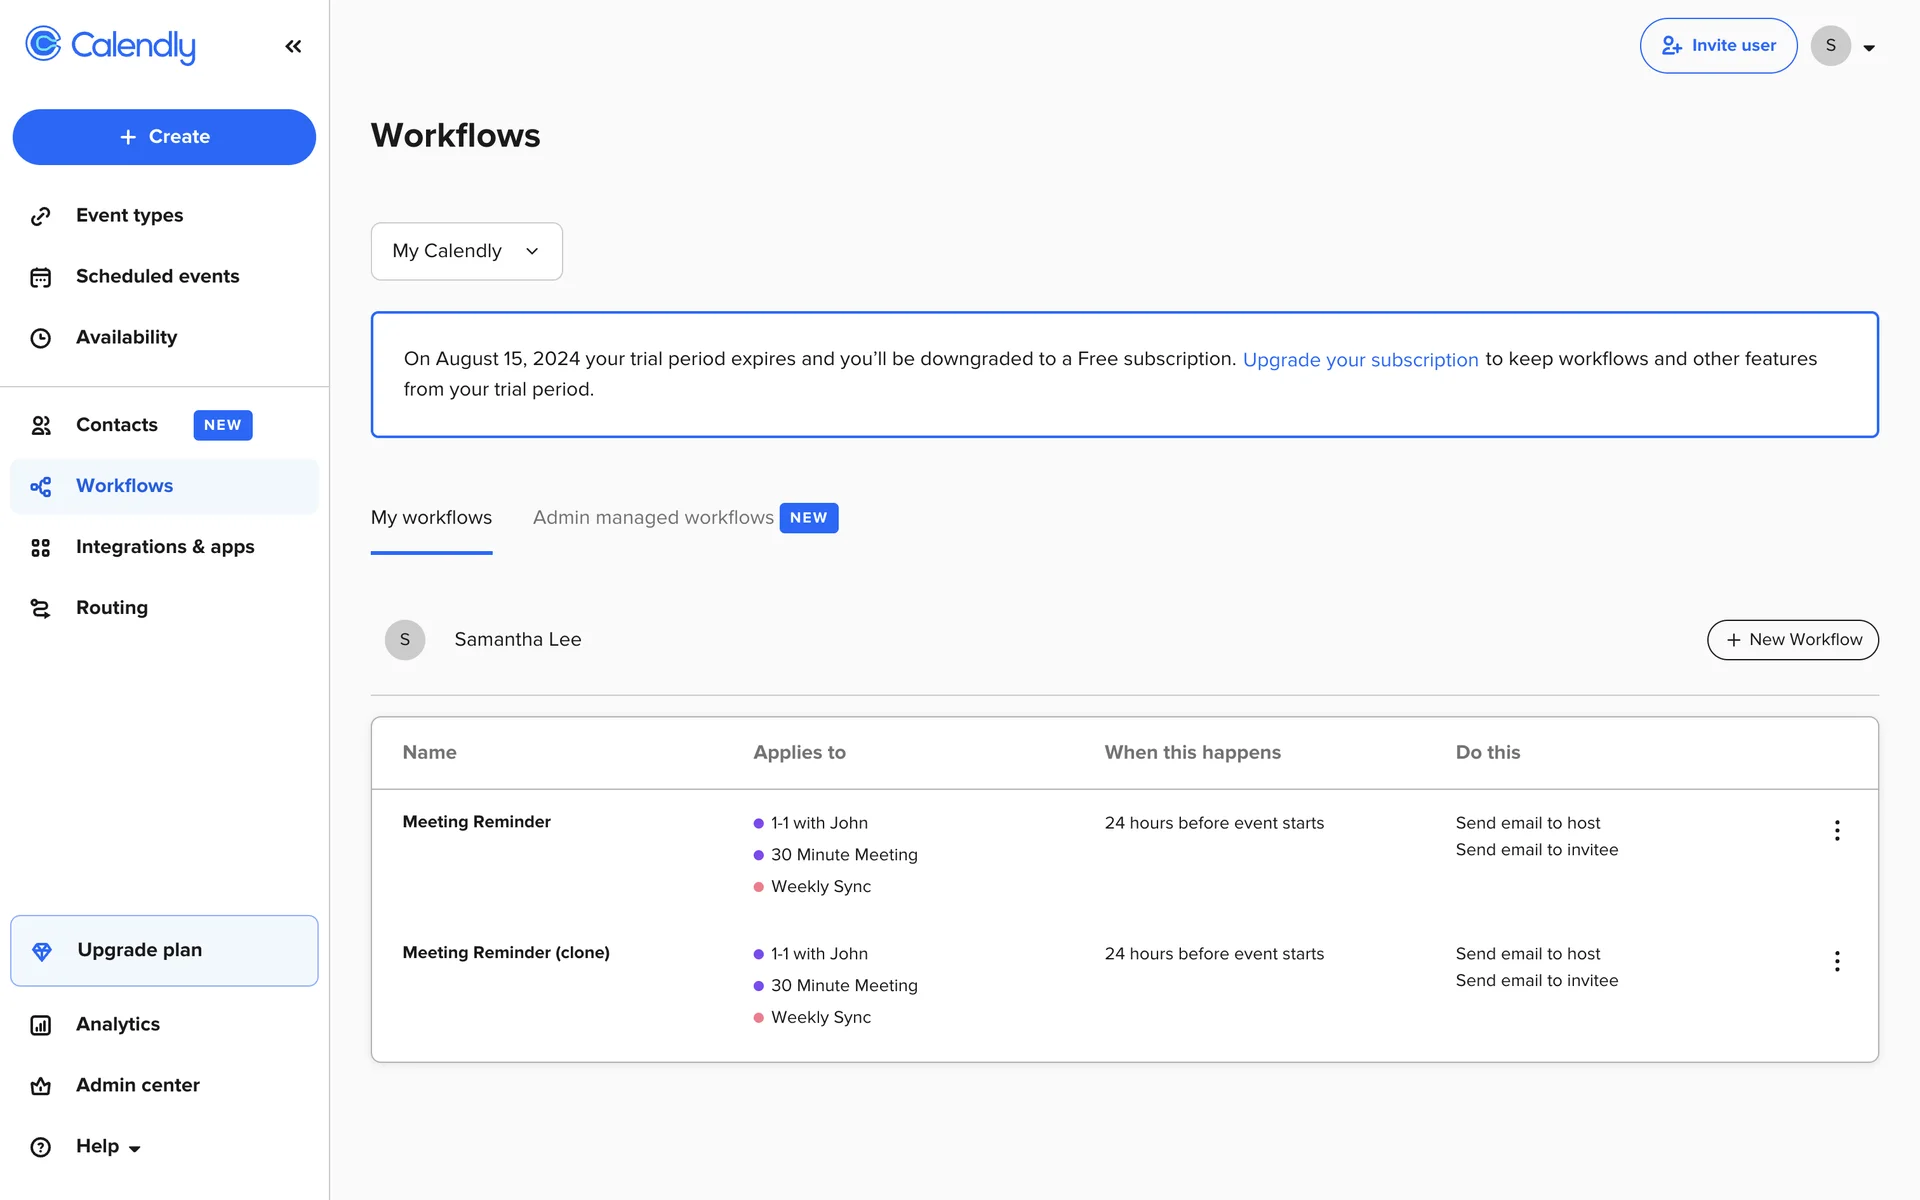Click the Invite user button
1920x1200 pixels.
click(x=1718, y=46)
